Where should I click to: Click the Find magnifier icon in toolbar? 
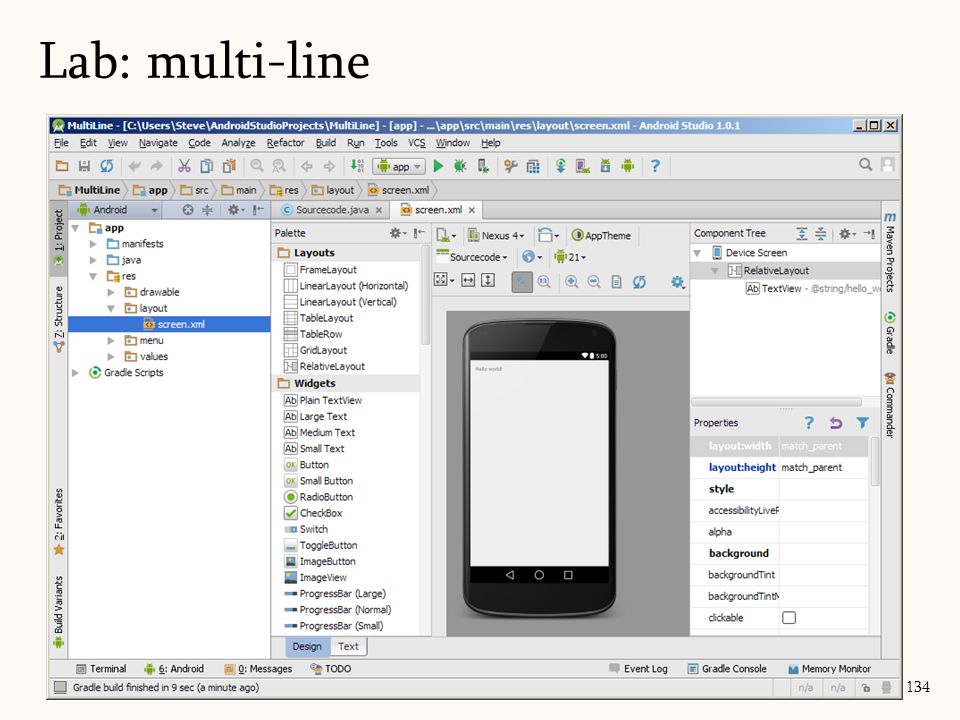point(257,166)
